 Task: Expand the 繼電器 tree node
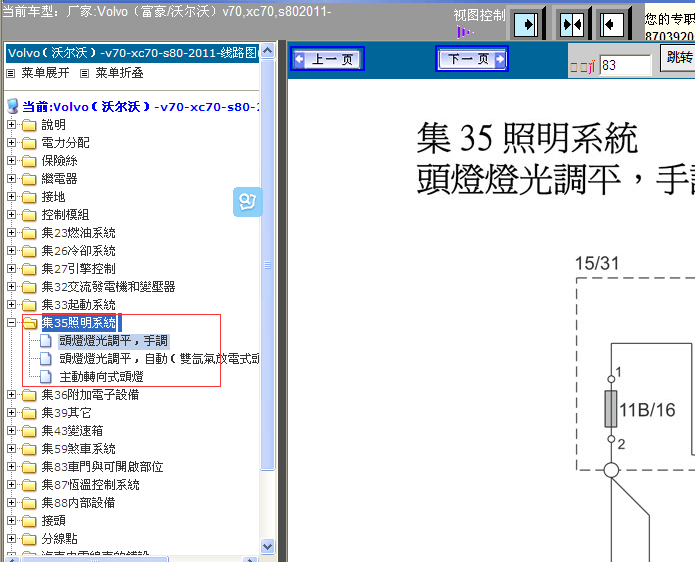[x=12, y=179]
